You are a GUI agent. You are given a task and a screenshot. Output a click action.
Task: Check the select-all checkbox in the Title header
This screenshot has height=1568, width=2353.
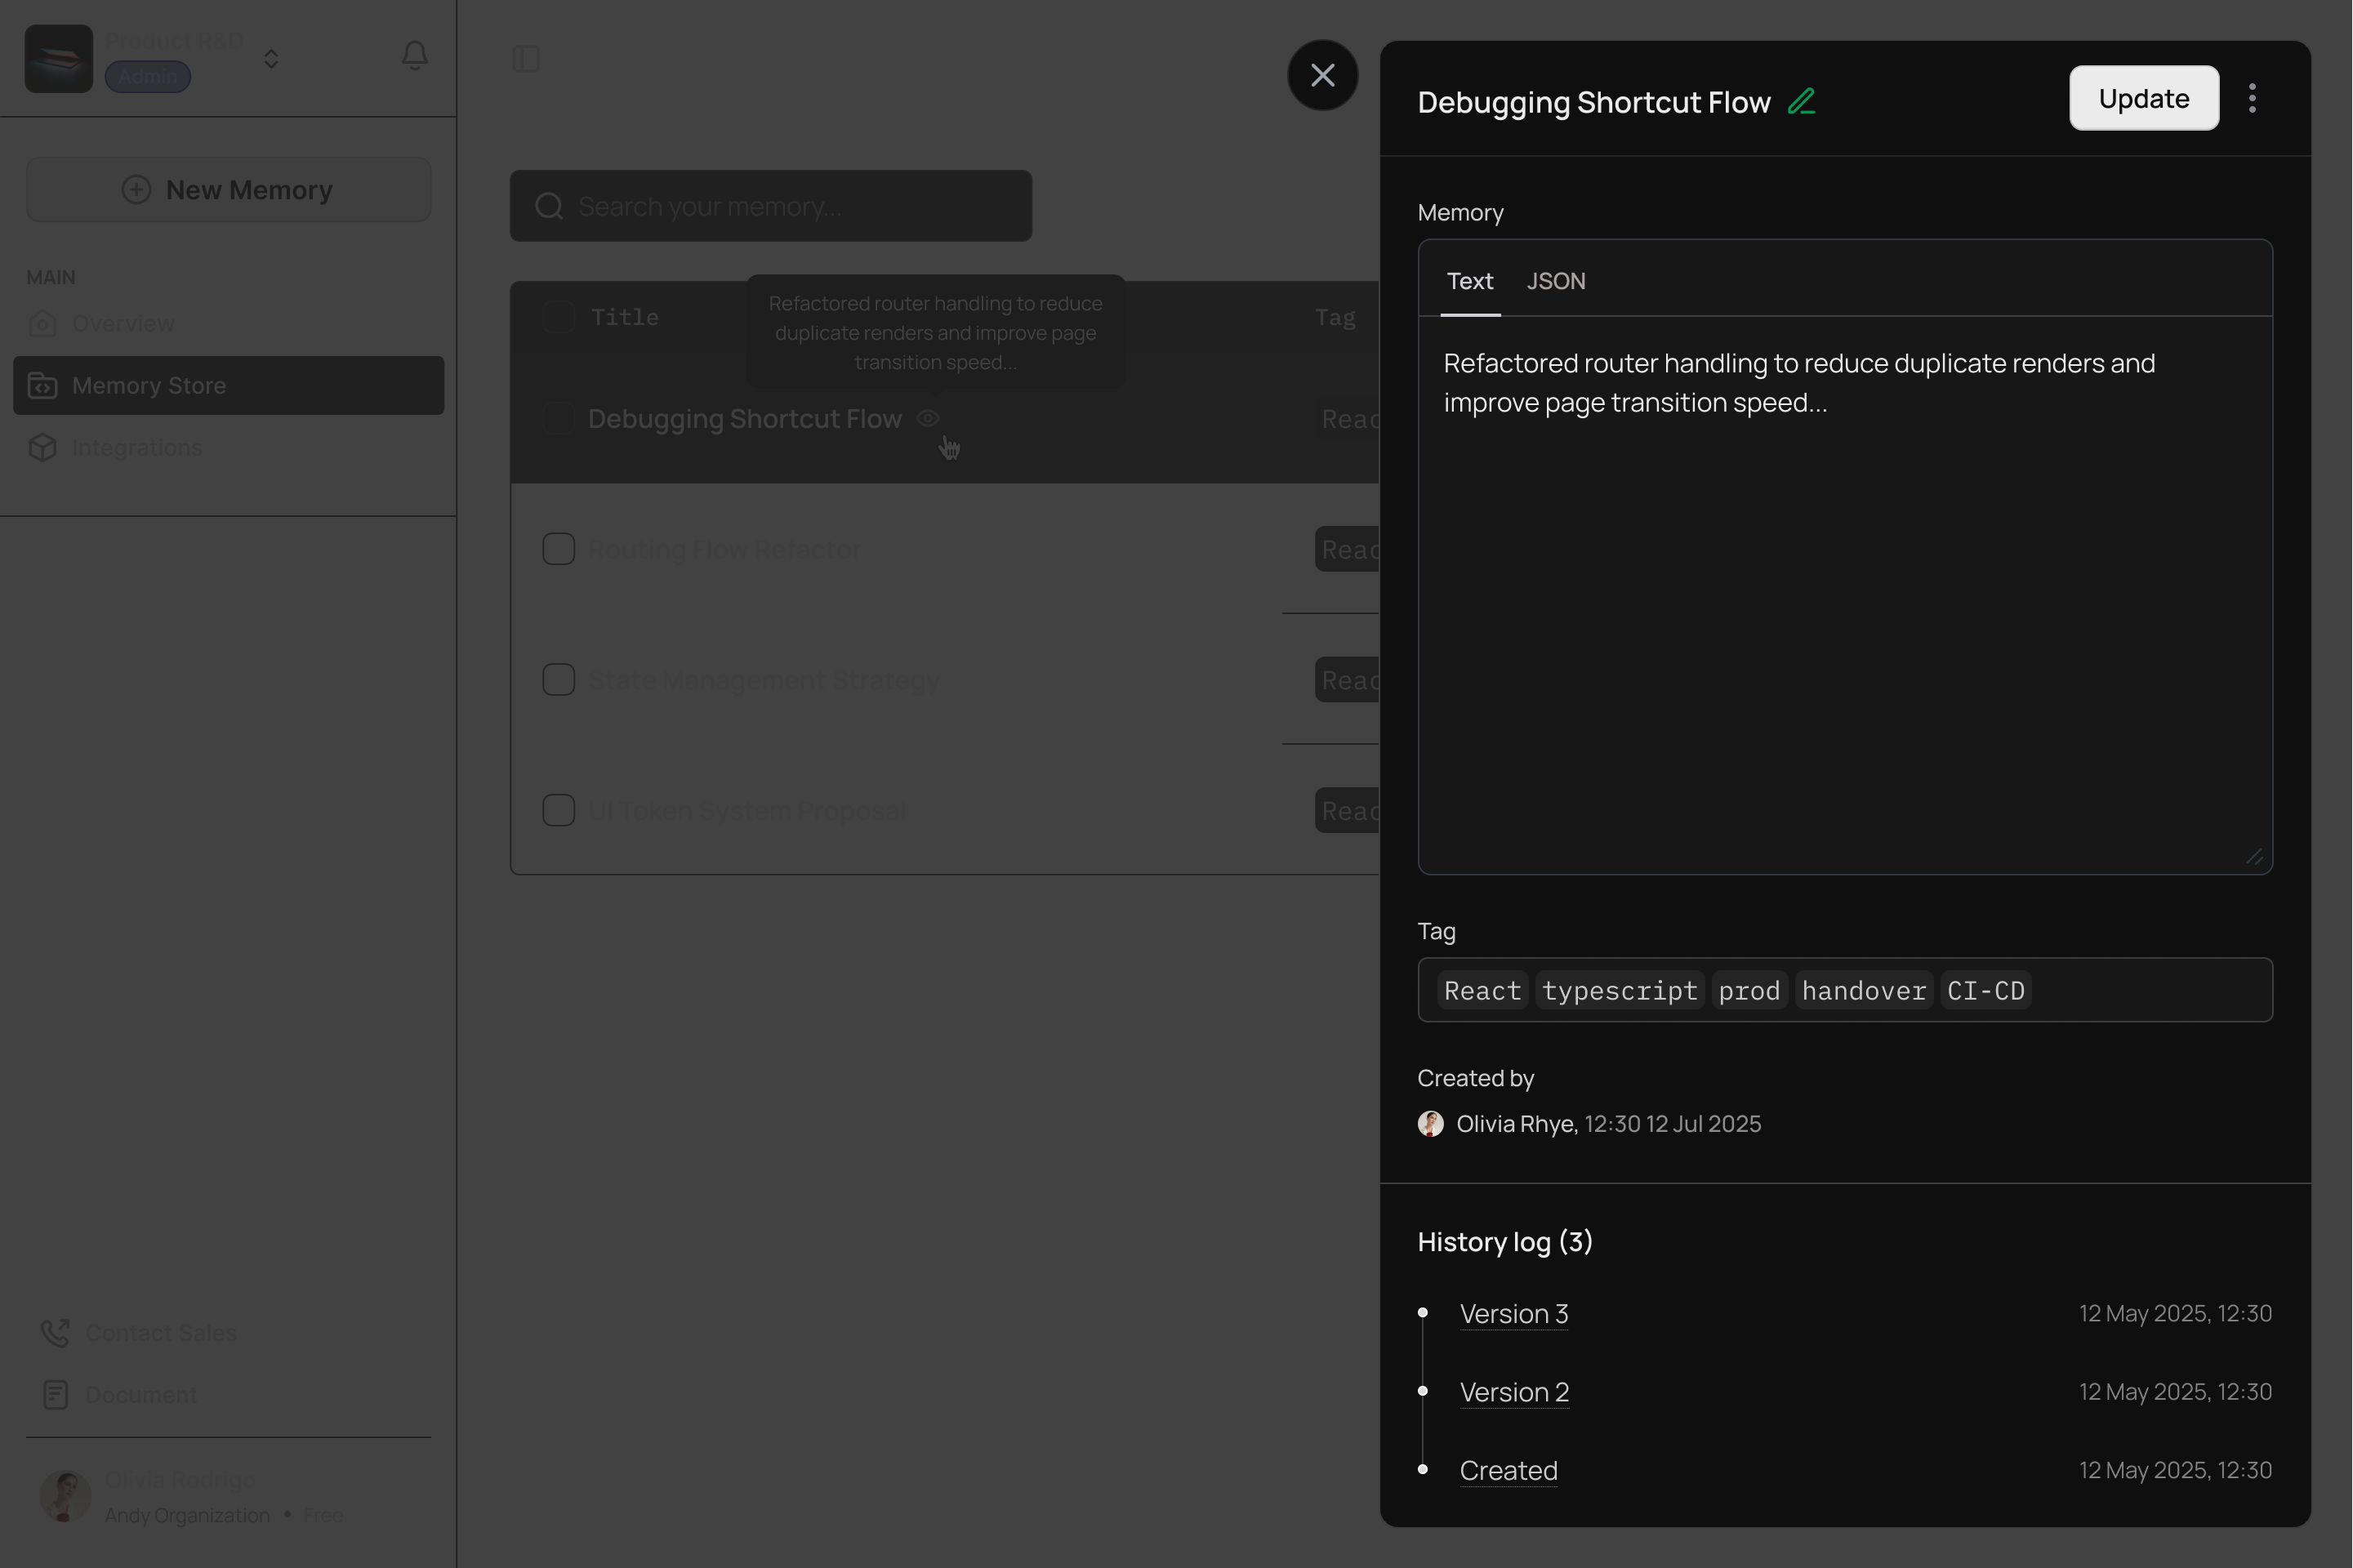point(558,317)
